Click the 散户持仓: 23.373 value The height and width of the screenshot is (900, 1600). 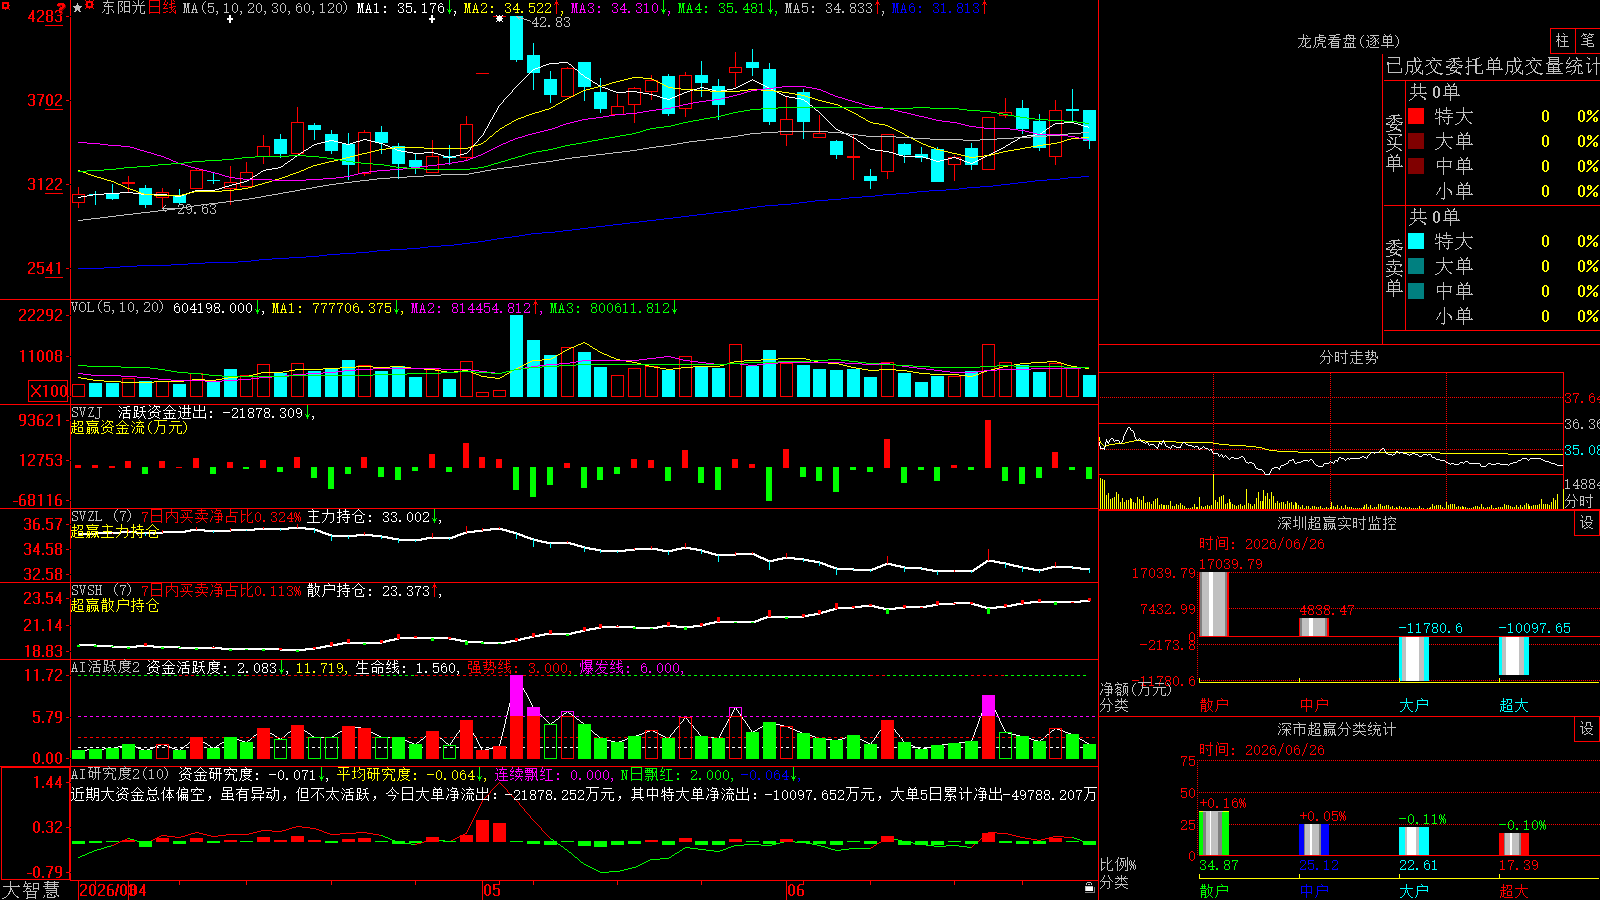coord(368,591)
